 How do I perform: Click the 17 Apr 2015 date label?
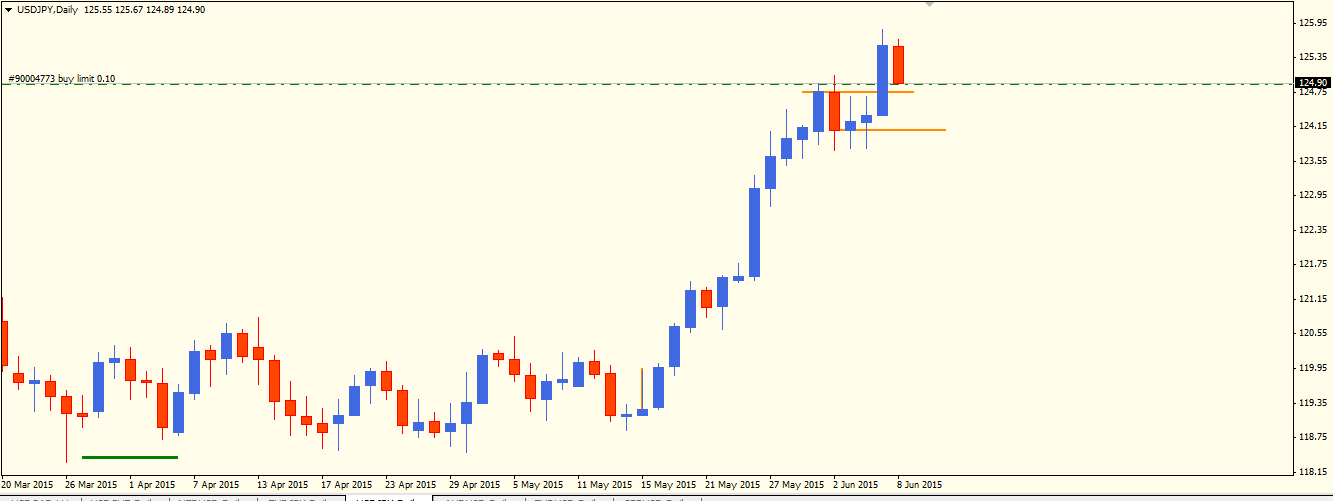(347, 484)
